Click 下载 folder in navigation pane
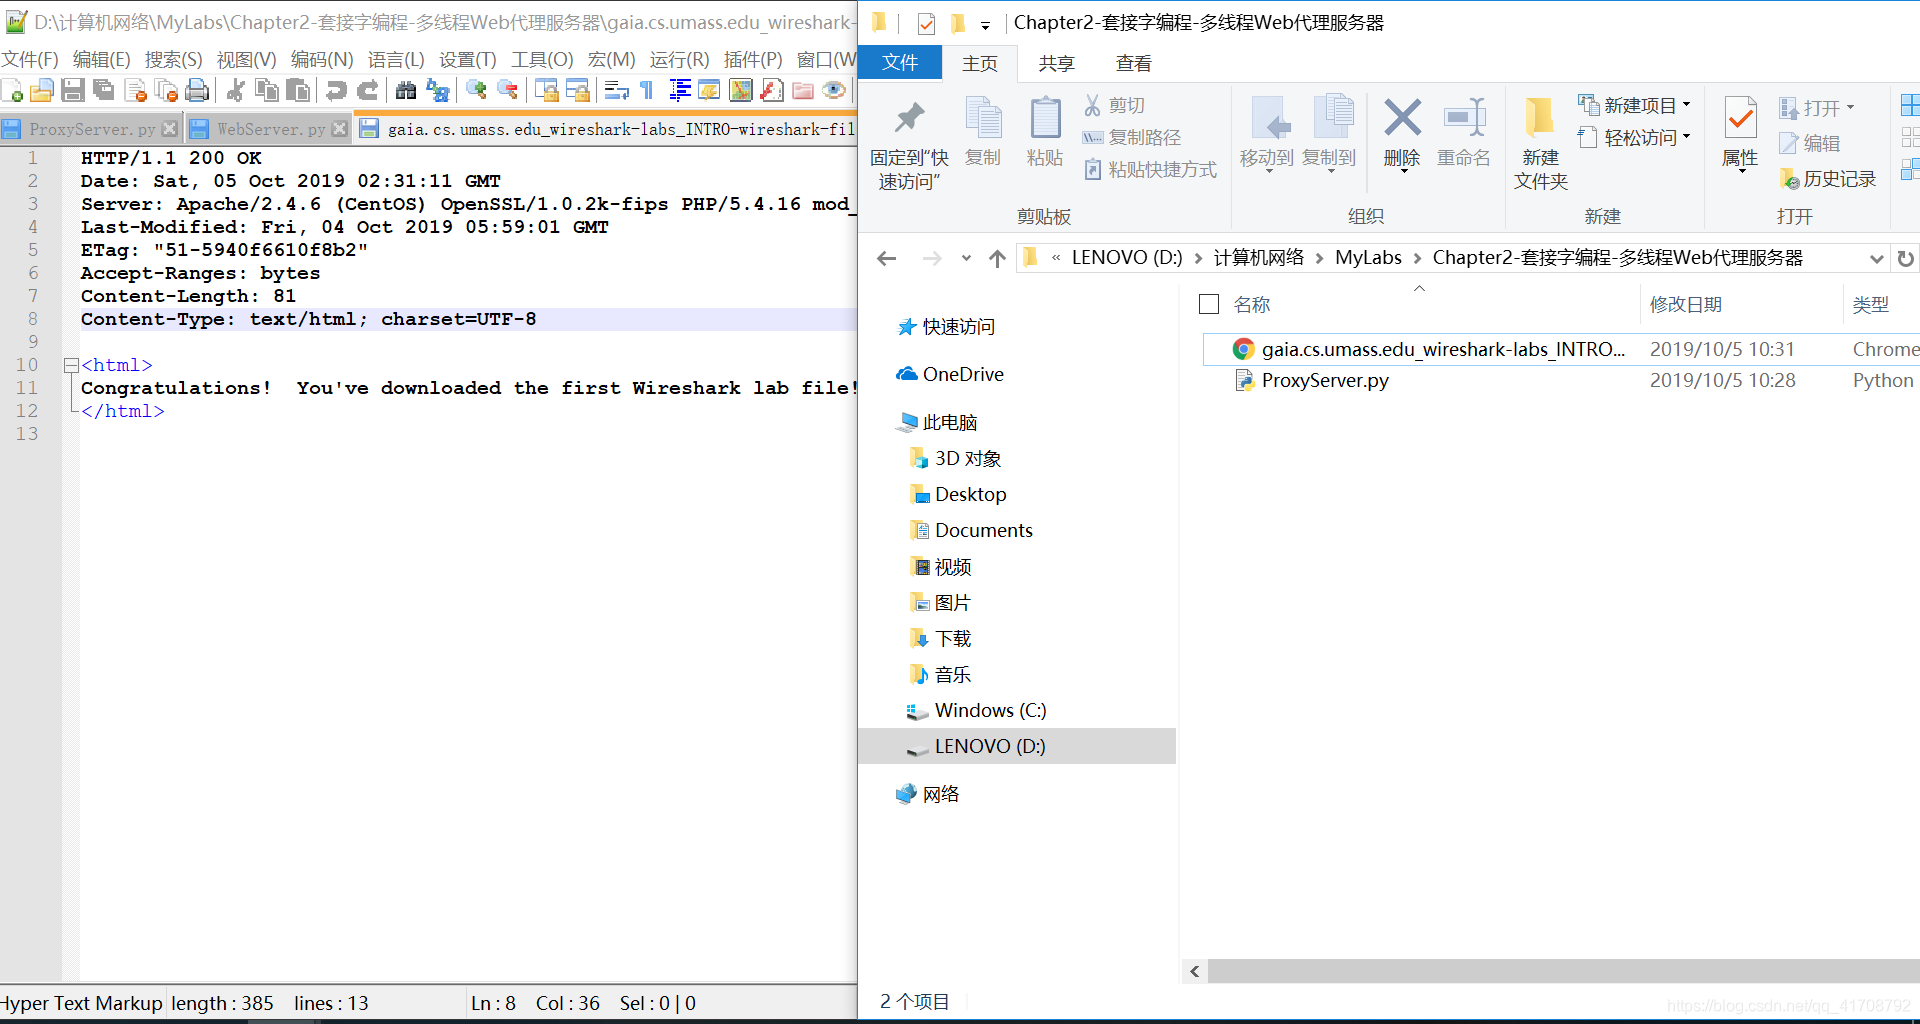This screenshot has width=1920, height=1024. click(x=941, y=638)
